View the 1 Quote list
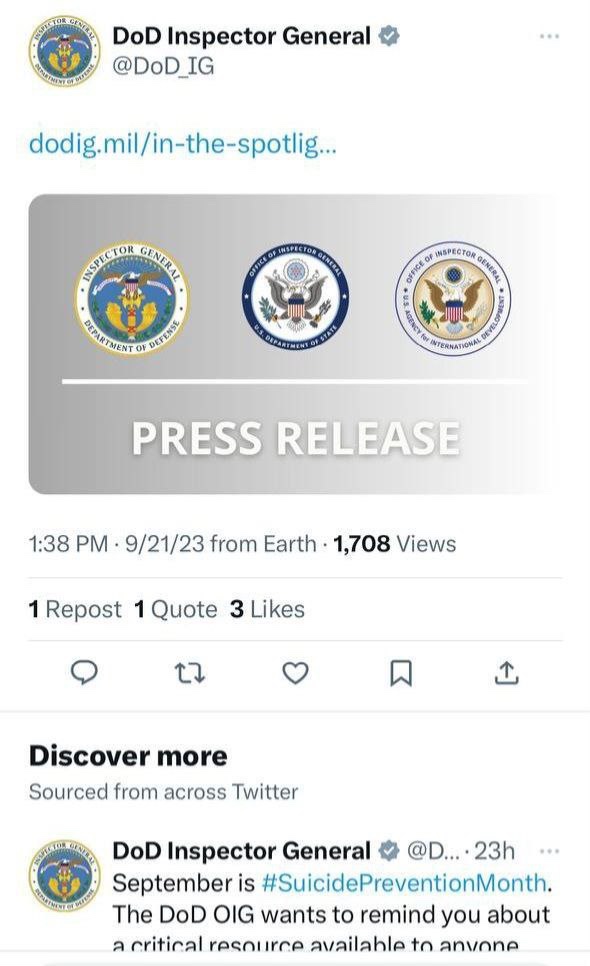This screenshot has width=590, height=966. click(x=176, y=609)
